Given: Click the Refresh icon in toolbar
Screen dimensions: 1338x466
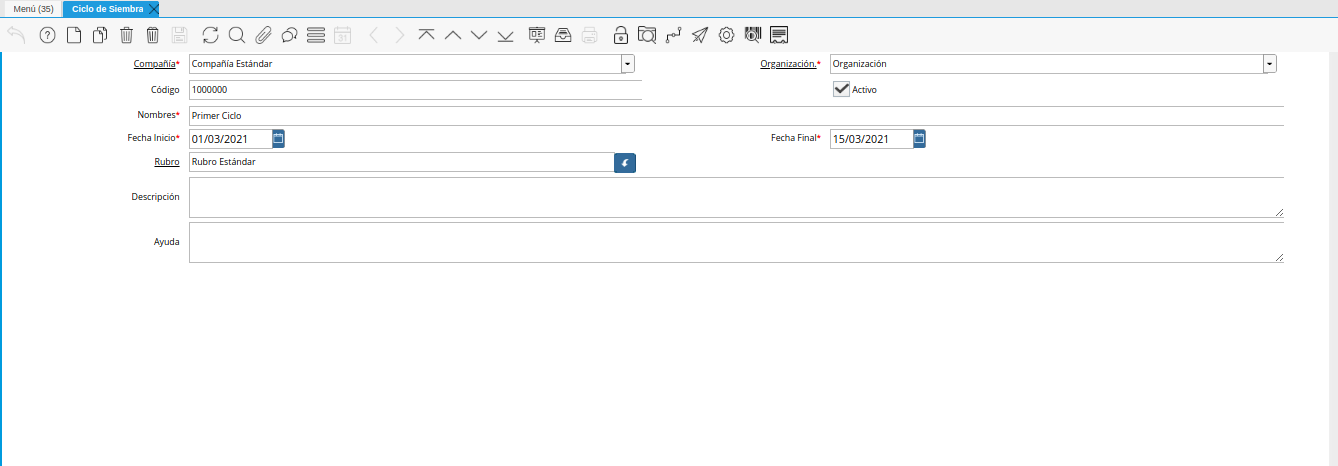Looking at the screenshot, I should click(210, 35).
